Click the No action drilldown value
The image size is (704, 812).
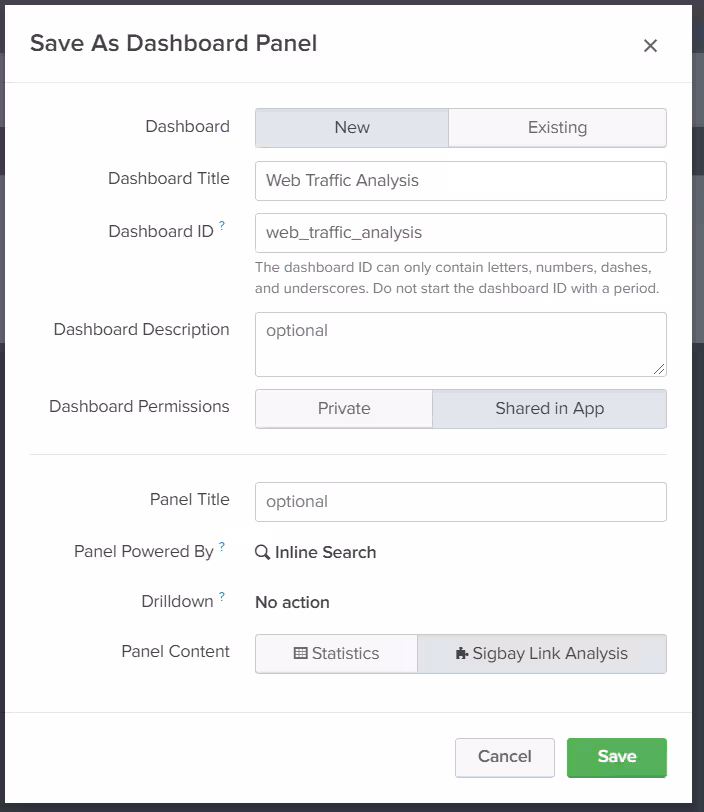pos(292,602)
